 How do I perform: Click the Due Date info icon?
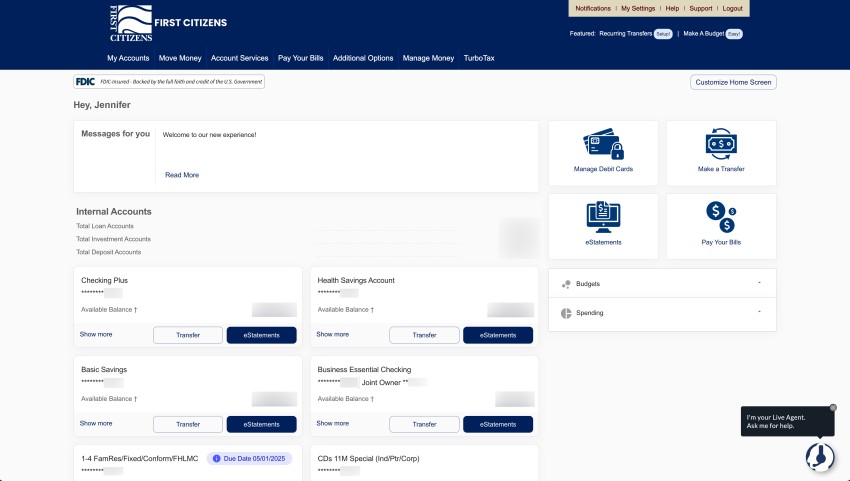coord(216,459)
